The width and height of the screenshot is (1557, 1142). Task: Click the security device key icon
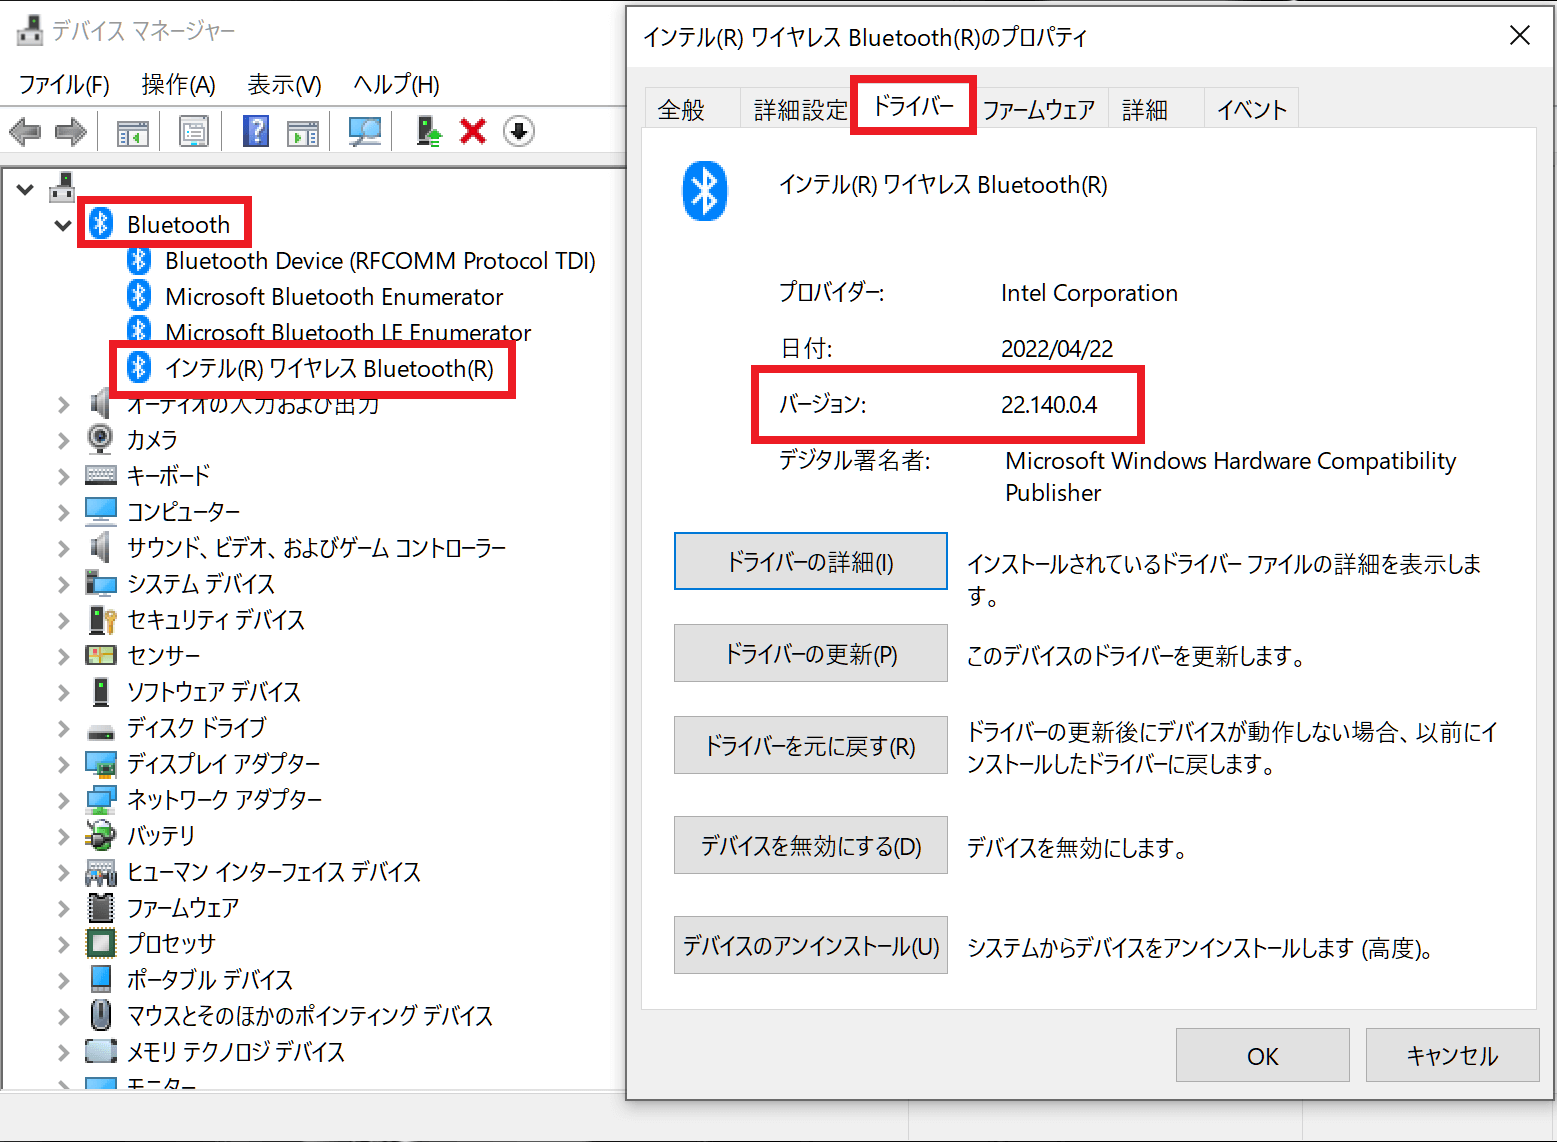[x=102, y=620]
